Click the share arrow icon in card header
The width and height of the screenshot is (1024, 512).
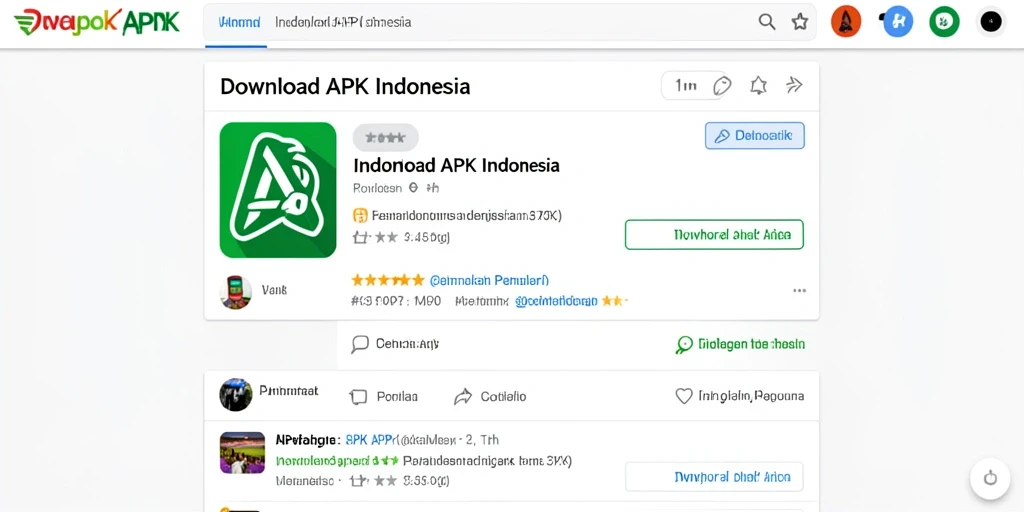pos(793,86)
